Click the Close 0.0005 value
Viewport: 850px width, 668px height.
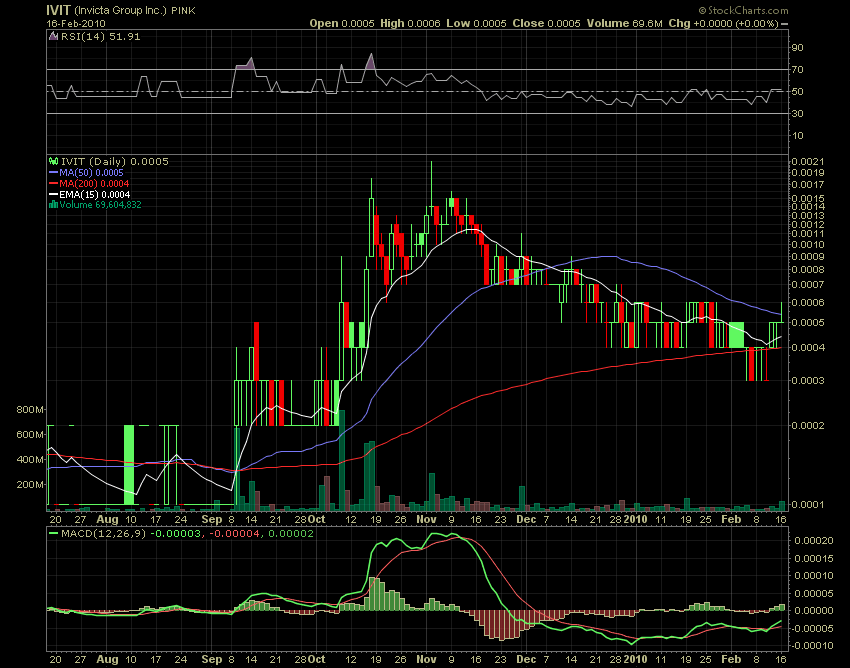[546, 23]
